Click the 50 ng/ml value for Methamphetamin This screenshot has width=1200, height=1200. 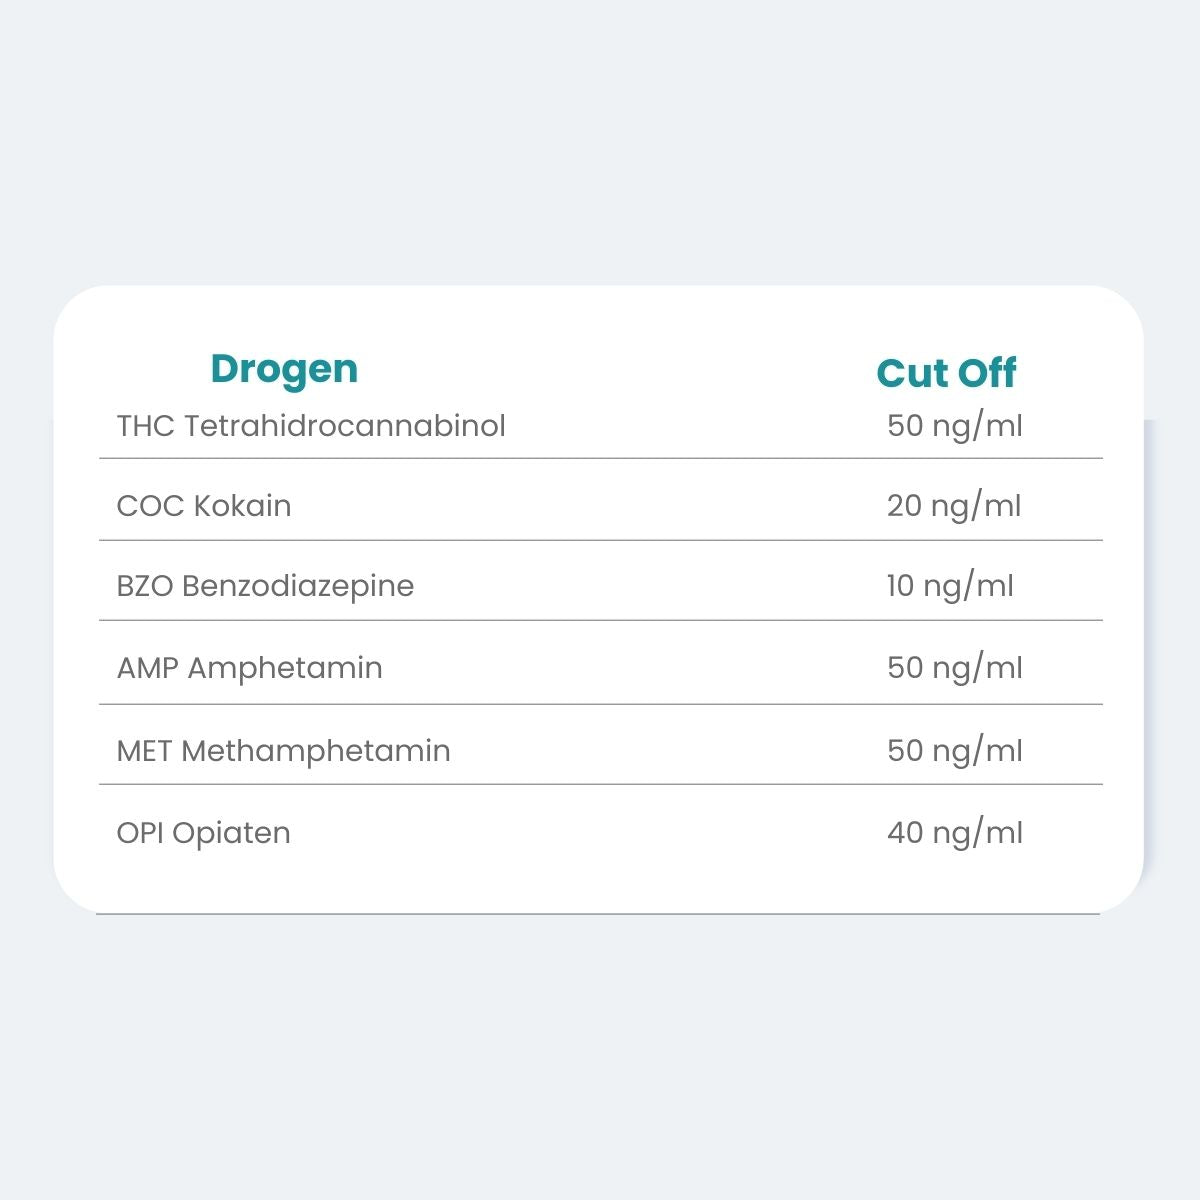[x=955, y=751]
